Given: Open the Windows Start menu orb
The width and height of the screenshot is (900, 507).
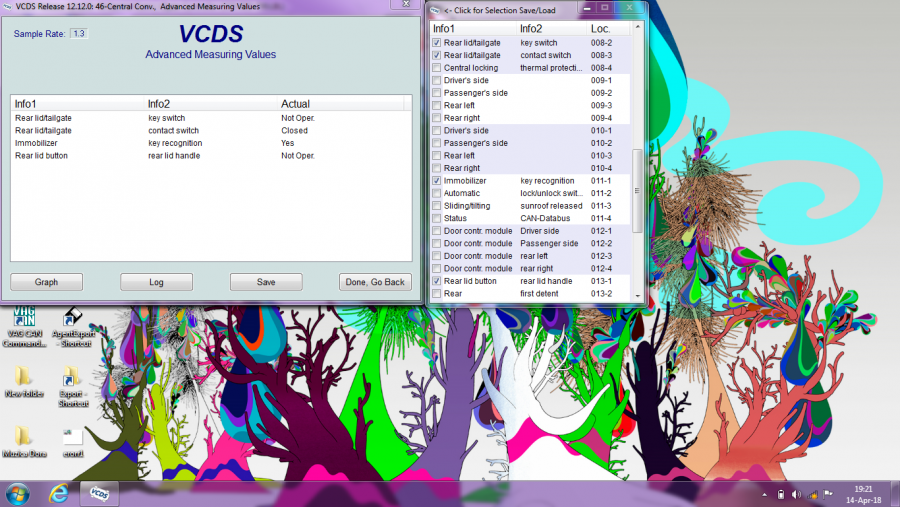Looking at the screenshot, I should pyautogui.click(x=17, y=493).
